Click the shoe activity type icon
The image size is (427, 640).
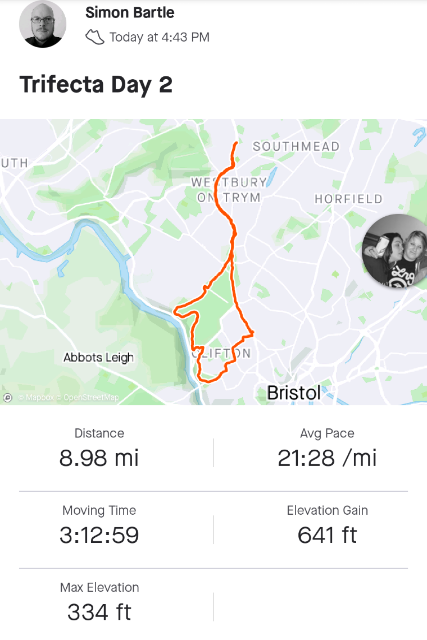click(94, 37)
